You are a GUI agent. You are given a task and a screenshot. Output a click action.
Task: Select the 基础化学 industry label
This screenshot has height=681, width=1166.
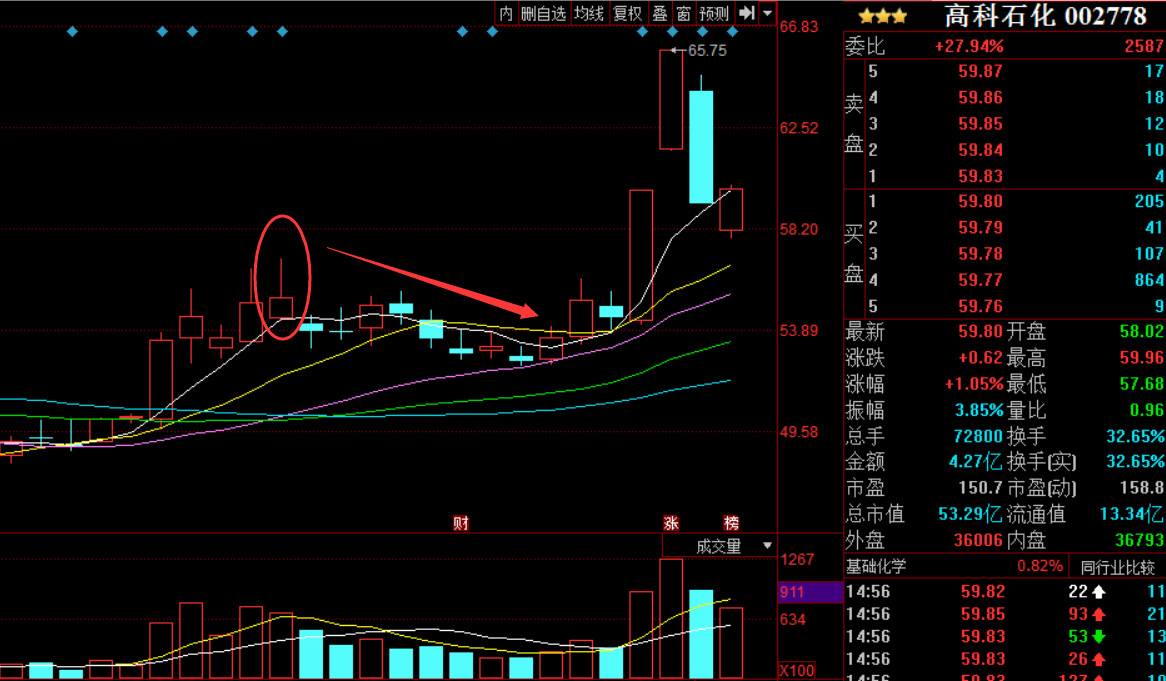click(877, 566)
